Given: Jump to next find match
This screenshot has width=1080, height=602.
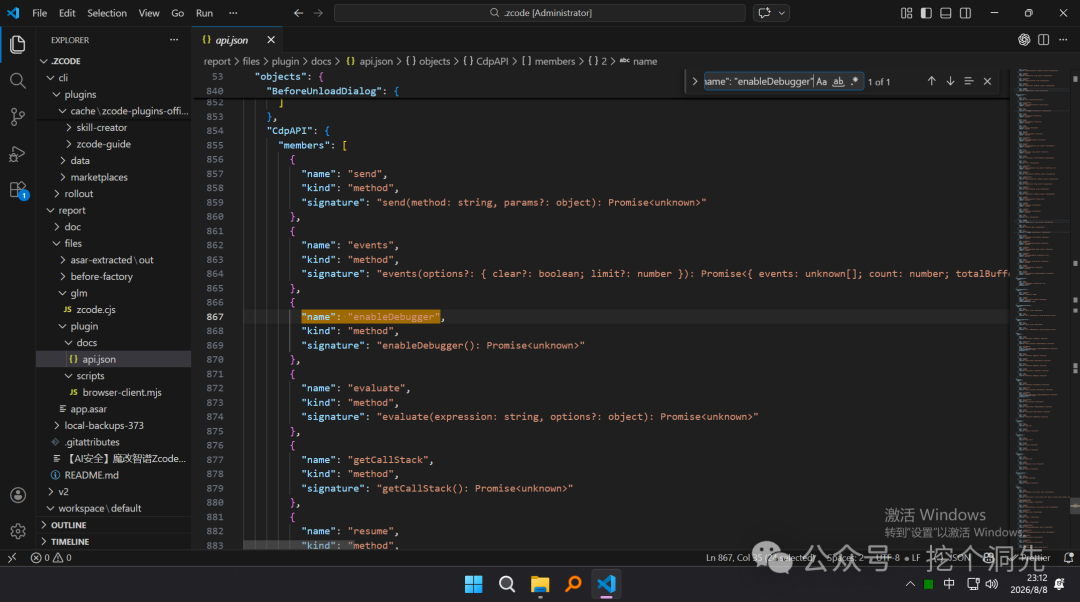Looking at the screenshot, I should 950,81.
